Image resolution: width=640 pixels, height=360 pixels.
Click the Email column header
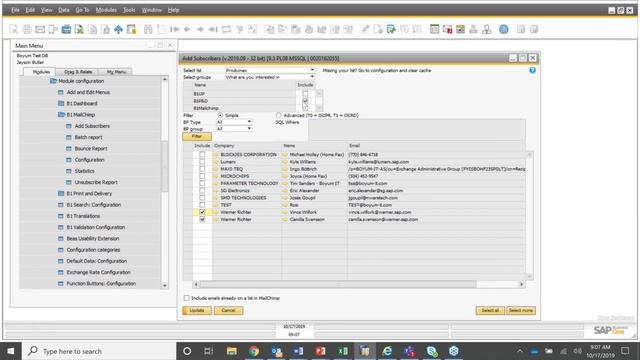point(436,146)
